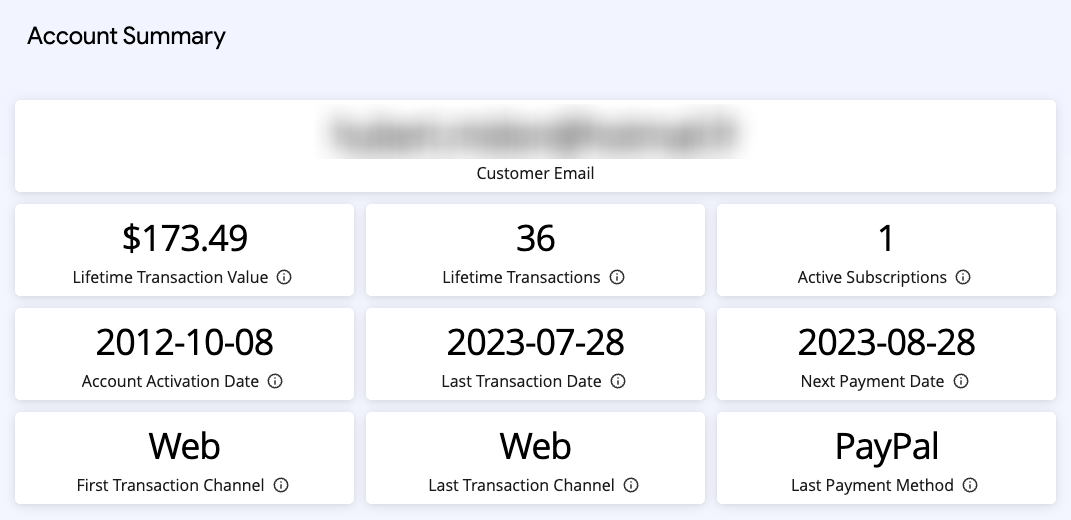Viewport: 1071px width, 520px height.
Task: Select the $173.49 lifetime value figure
Action: click(184, 238)
